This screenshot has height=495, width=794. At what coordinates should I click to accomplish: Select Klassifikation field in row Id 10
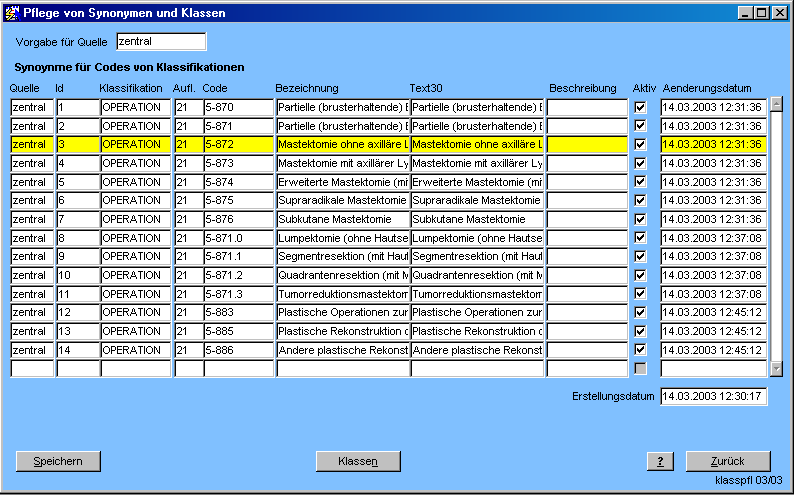[135, 275]
